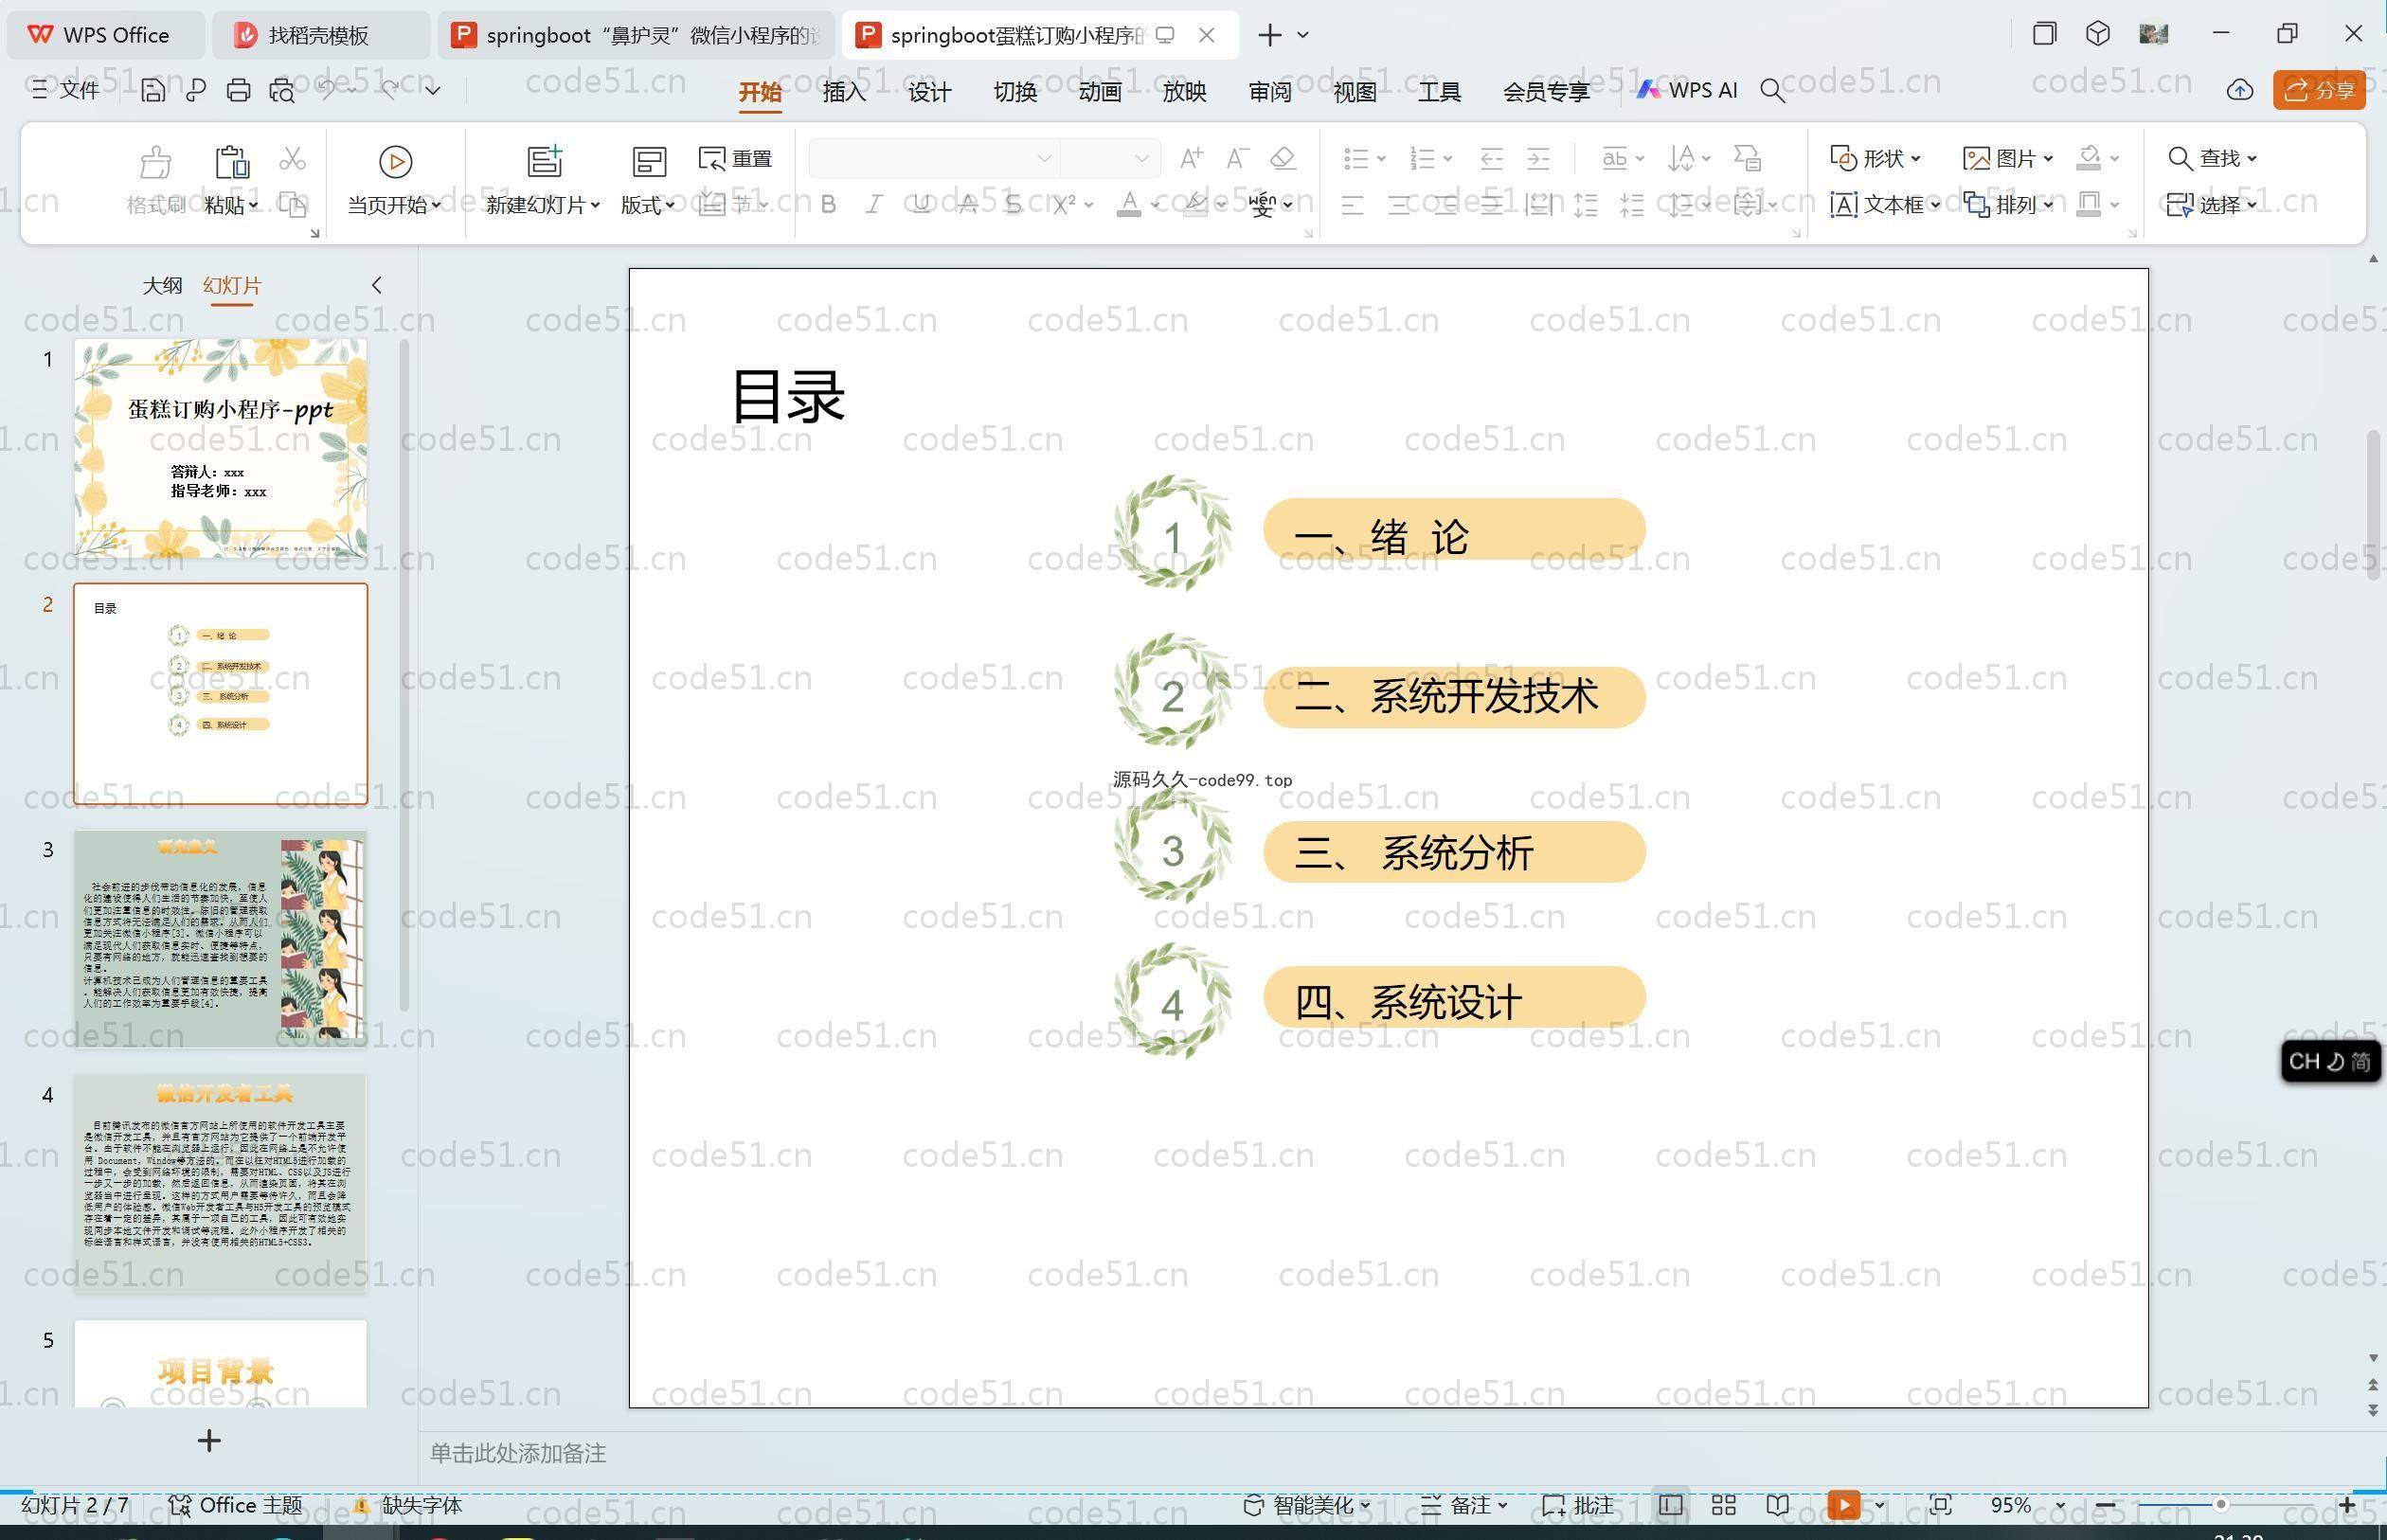Click the orange slideshow play button
Viewport: 2387px width, 1540px height.
coord(1844,1505)
